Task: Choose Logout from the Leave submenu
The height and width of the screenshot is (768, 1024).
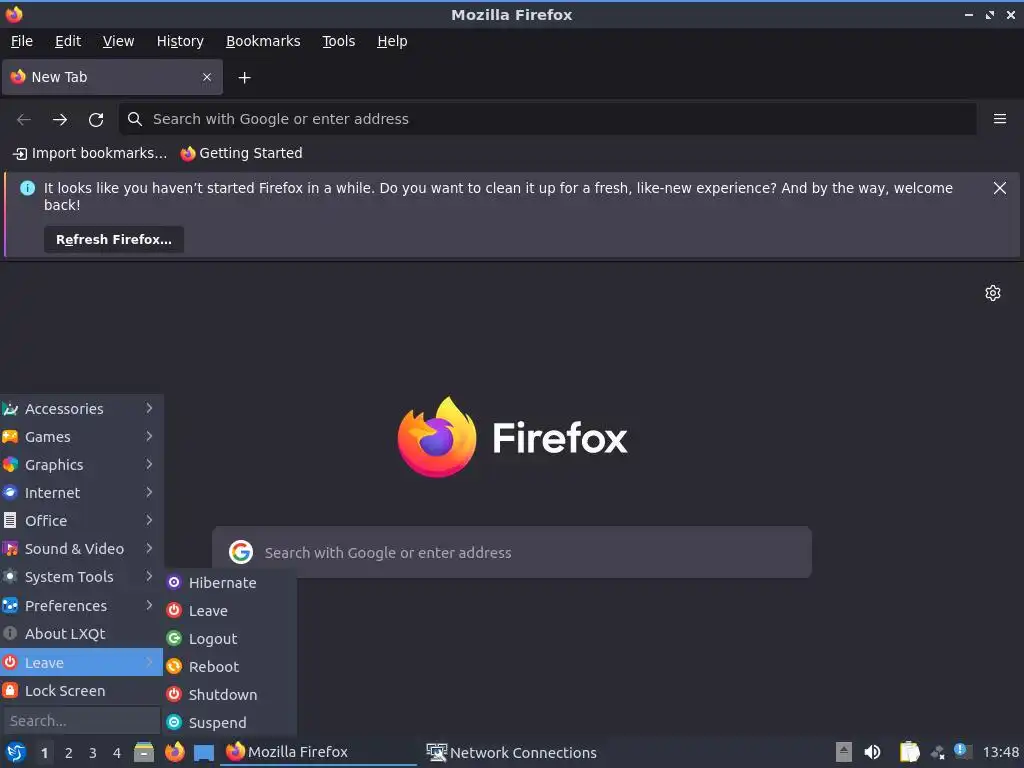Action: pos(231,639)
